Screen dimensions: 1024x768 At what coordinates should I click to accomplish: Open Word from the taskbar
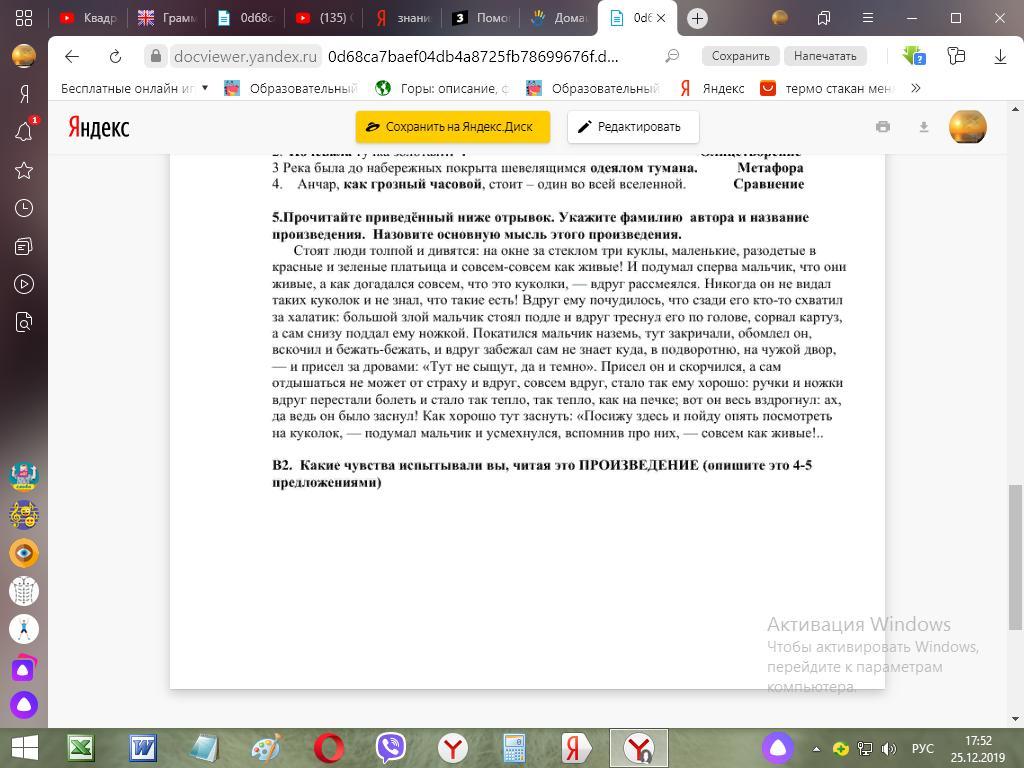point(142,748)
